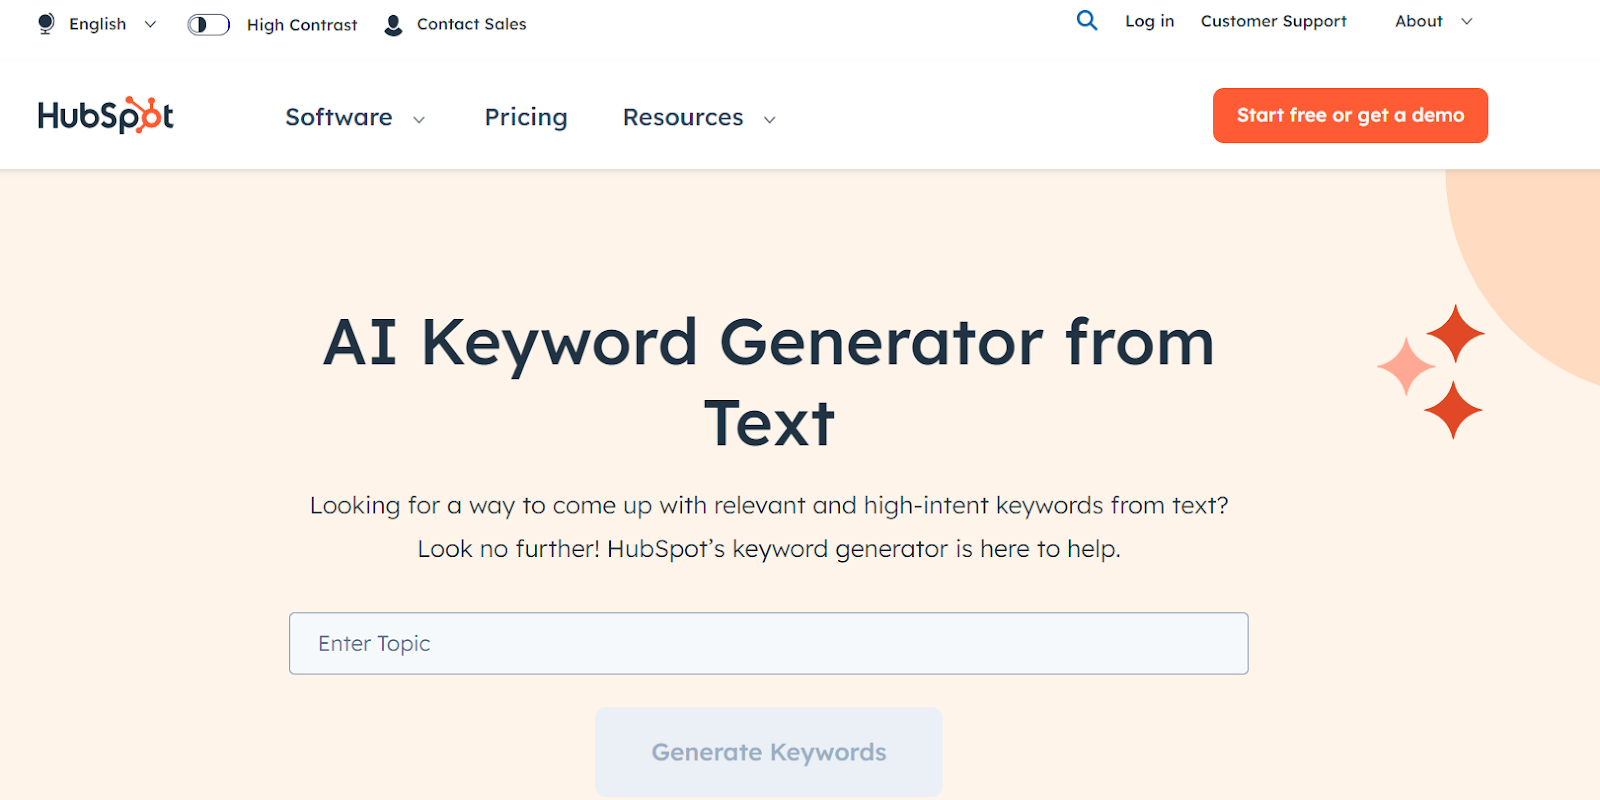Click the AI Keyword Generator from Text heading

[x=769, y=382]
